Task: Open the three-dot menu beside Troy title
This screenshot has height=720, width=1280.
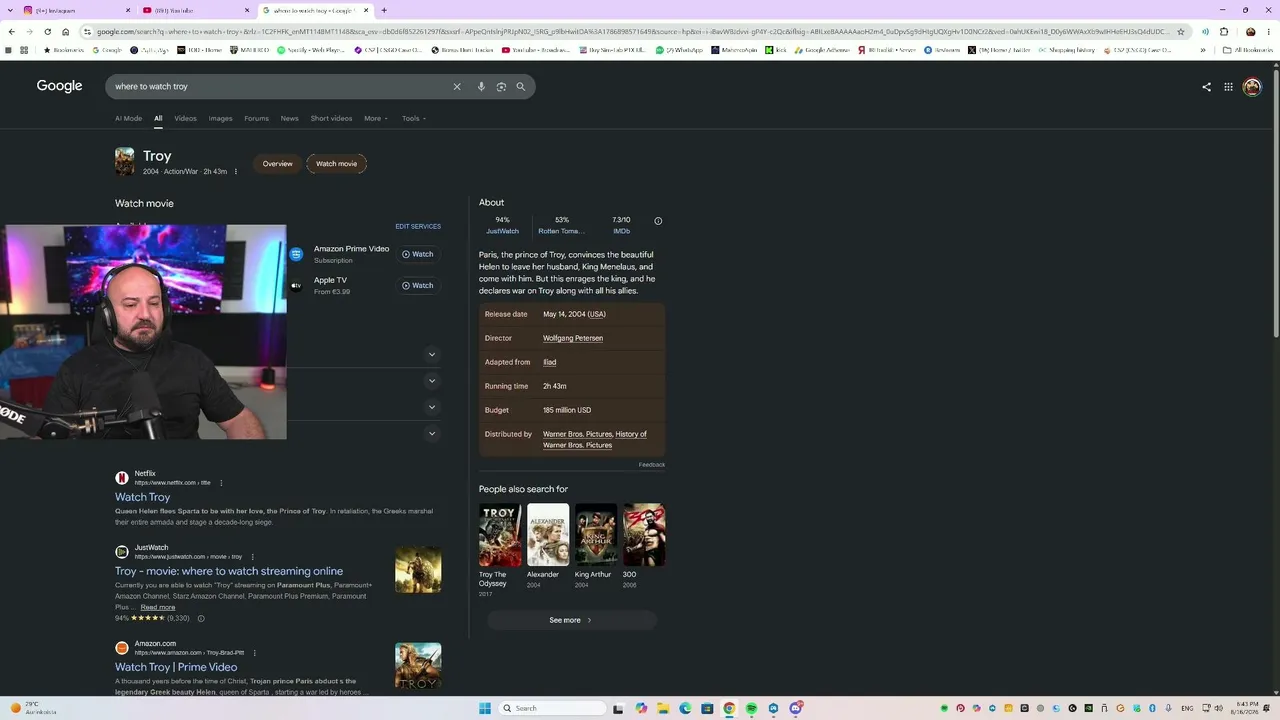Action: click(x=236, y=172)
